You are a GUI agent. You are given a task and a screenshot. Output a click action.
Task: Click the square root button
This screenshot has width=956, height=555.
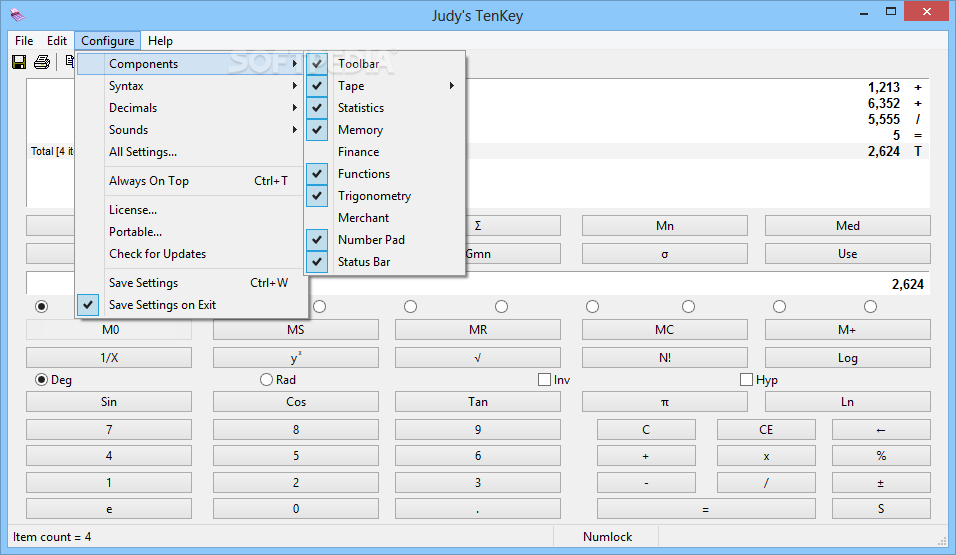(477, 357)
